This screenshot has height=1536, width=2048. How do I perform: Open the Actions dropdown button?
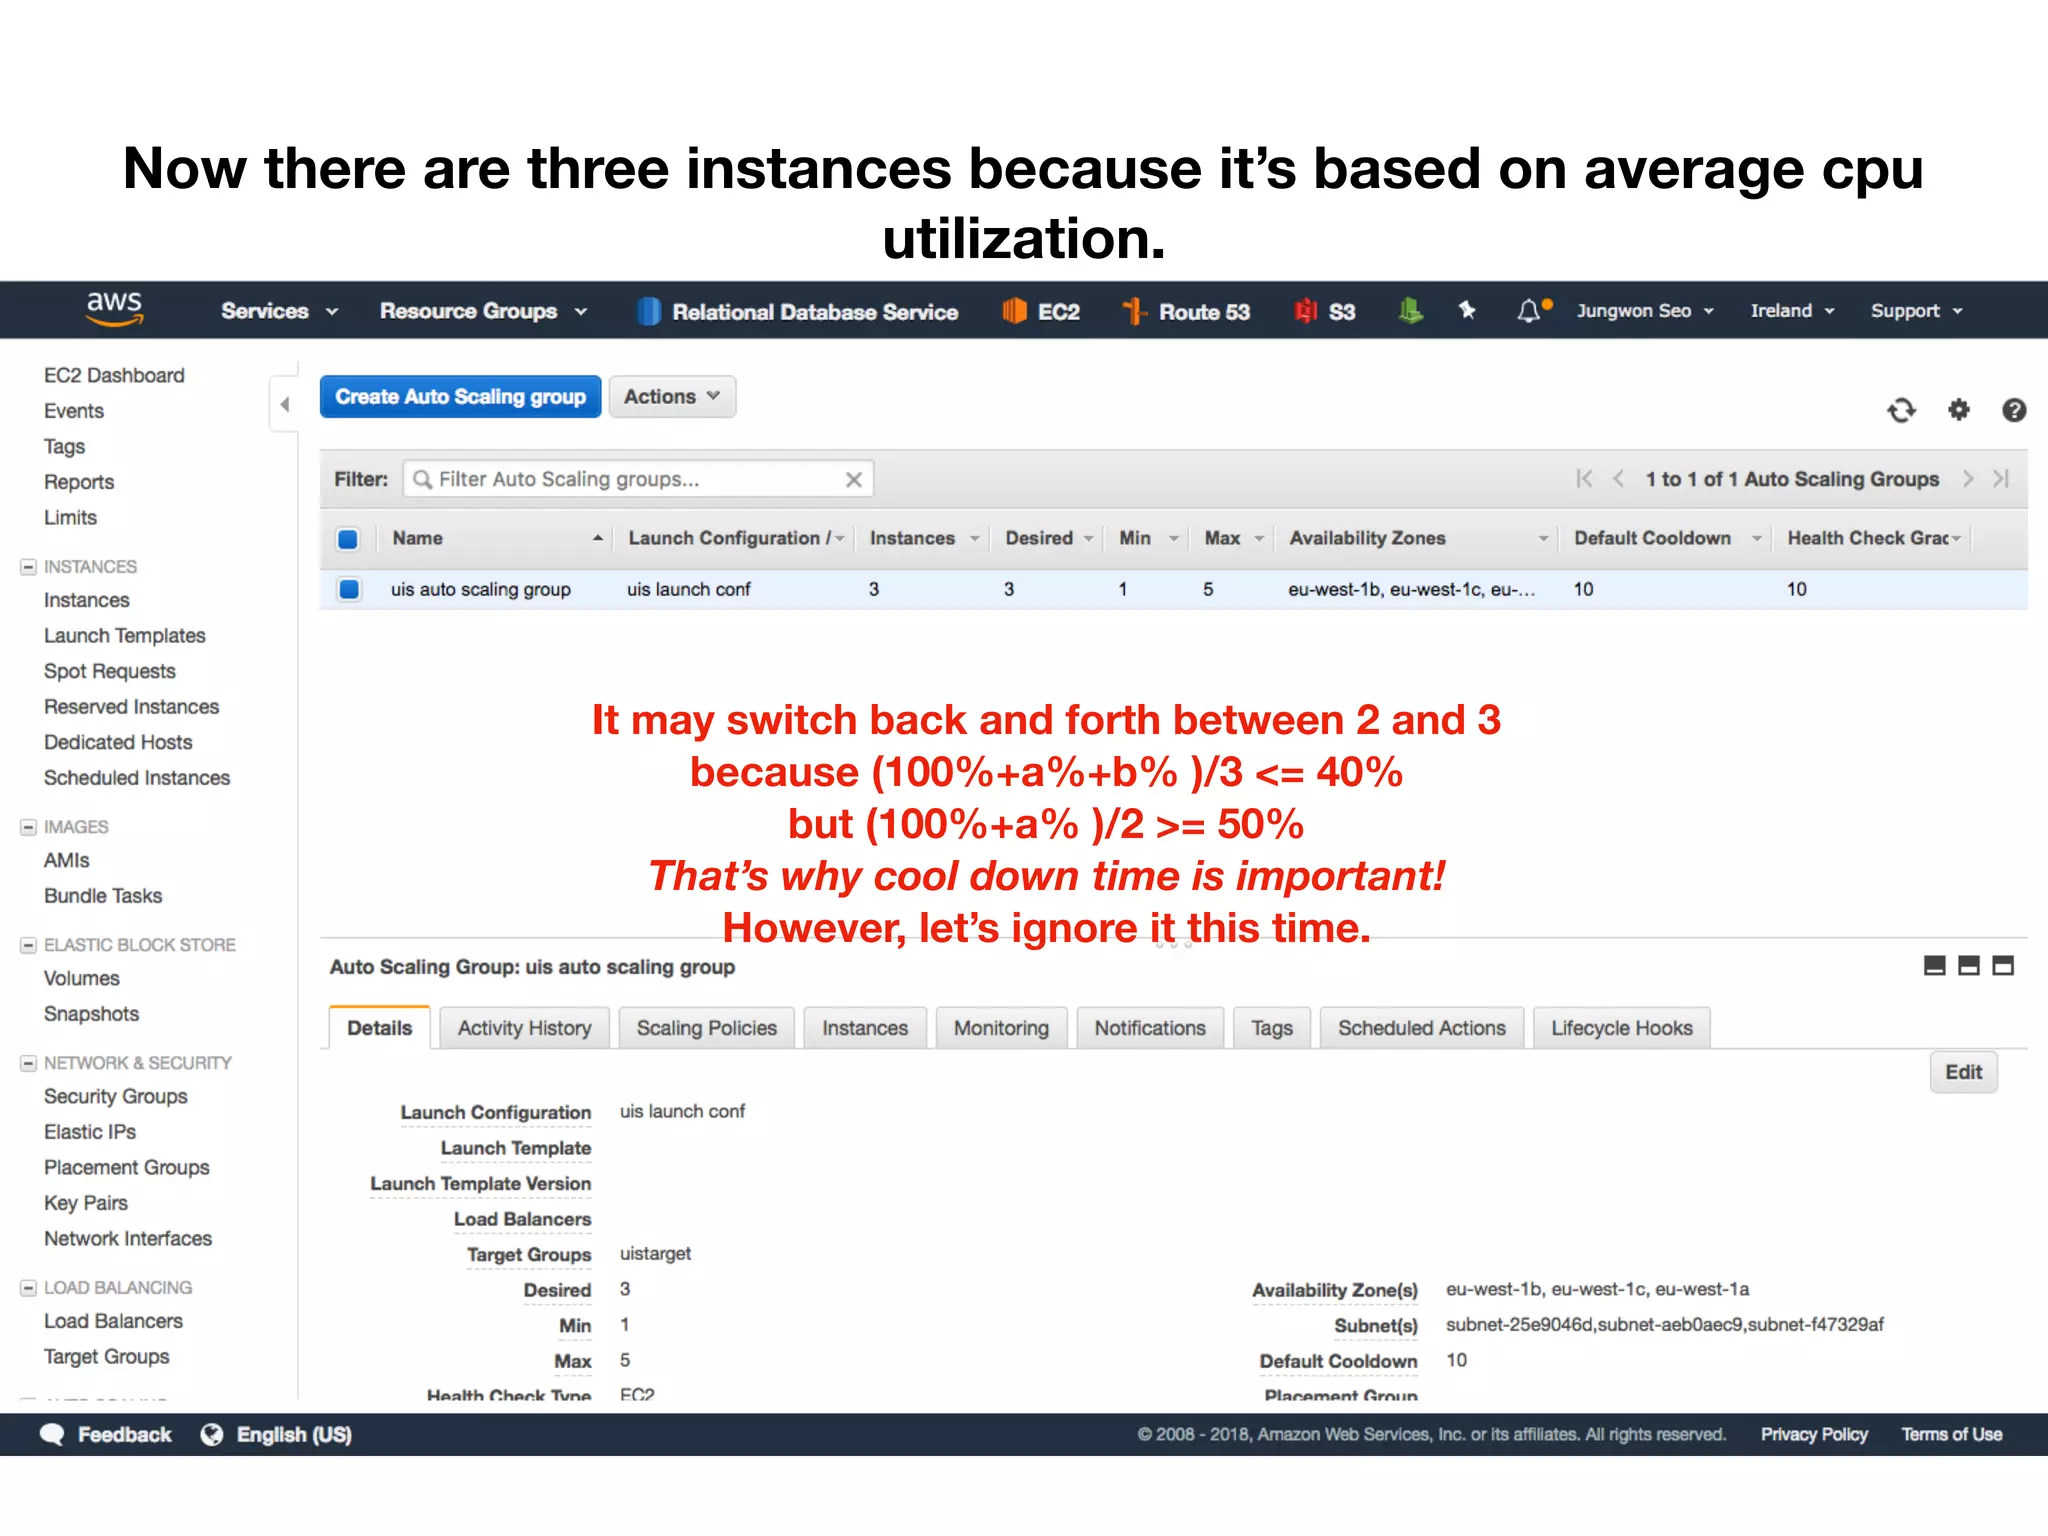[x=672, y=397]
